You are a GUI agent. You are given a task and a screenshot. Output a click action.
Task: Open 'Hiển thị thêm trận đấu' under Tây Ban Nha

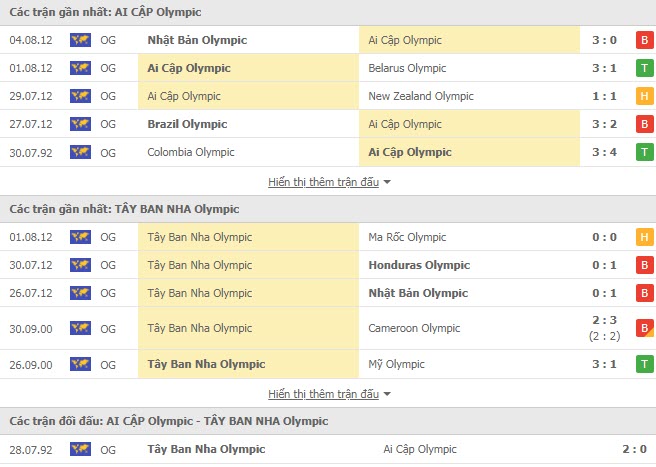[x=323, y=394]
